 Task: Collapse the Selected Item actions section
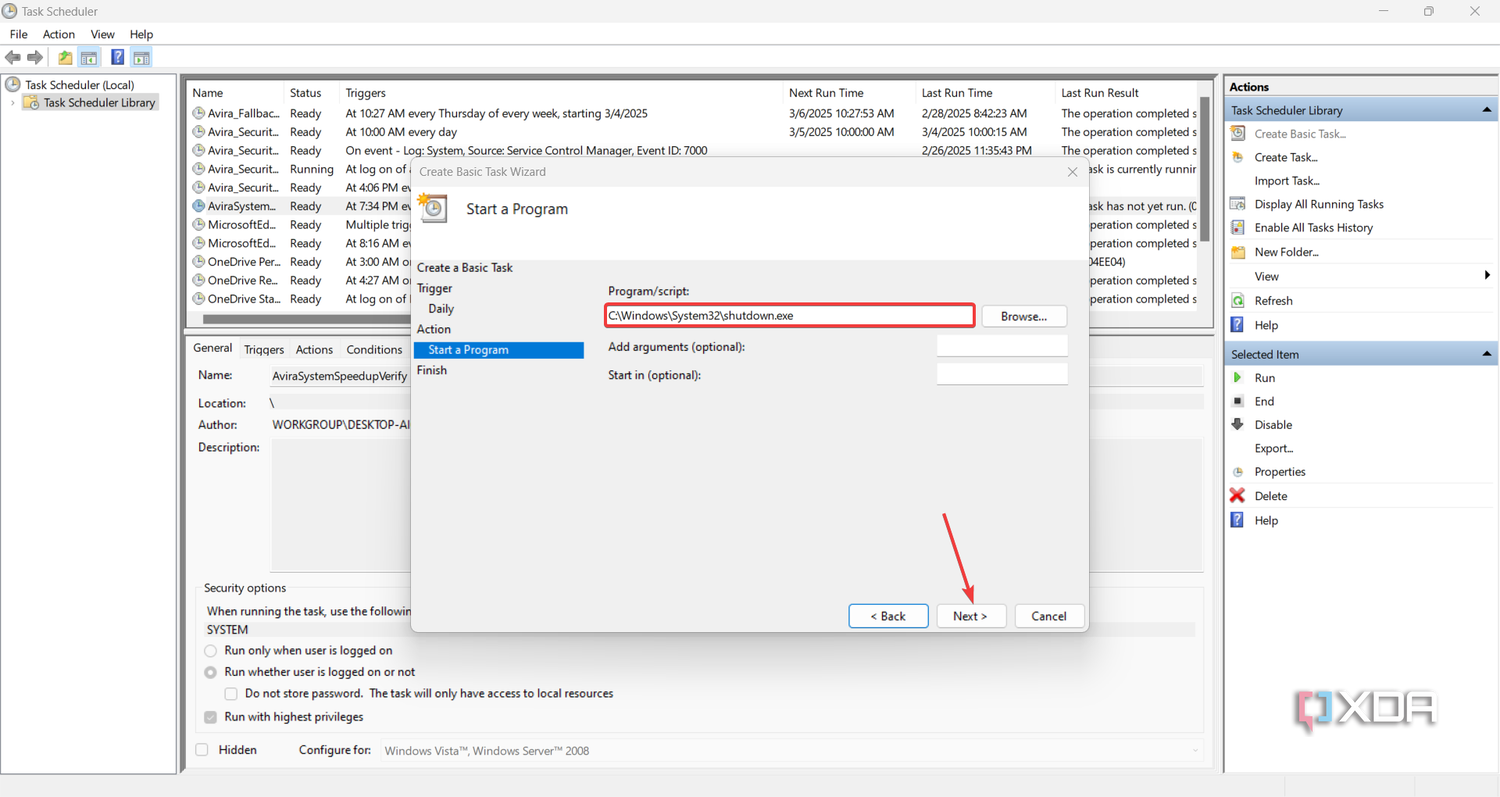[x=1487, y=354]
